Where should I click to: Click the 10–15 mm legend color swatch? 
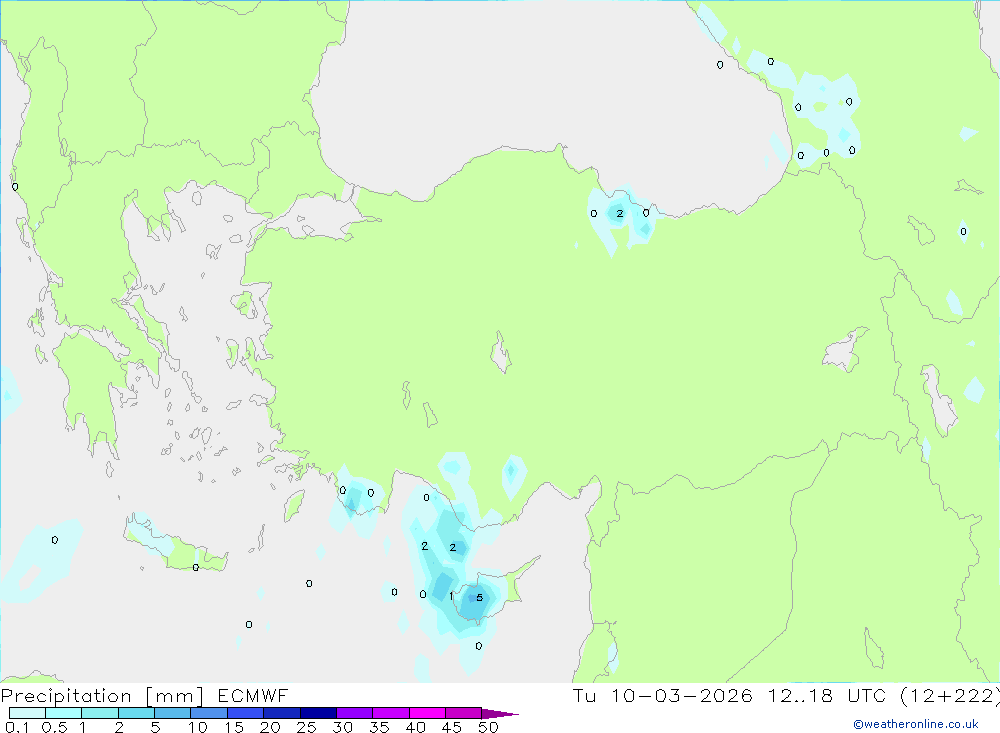(x=209, y=713)
